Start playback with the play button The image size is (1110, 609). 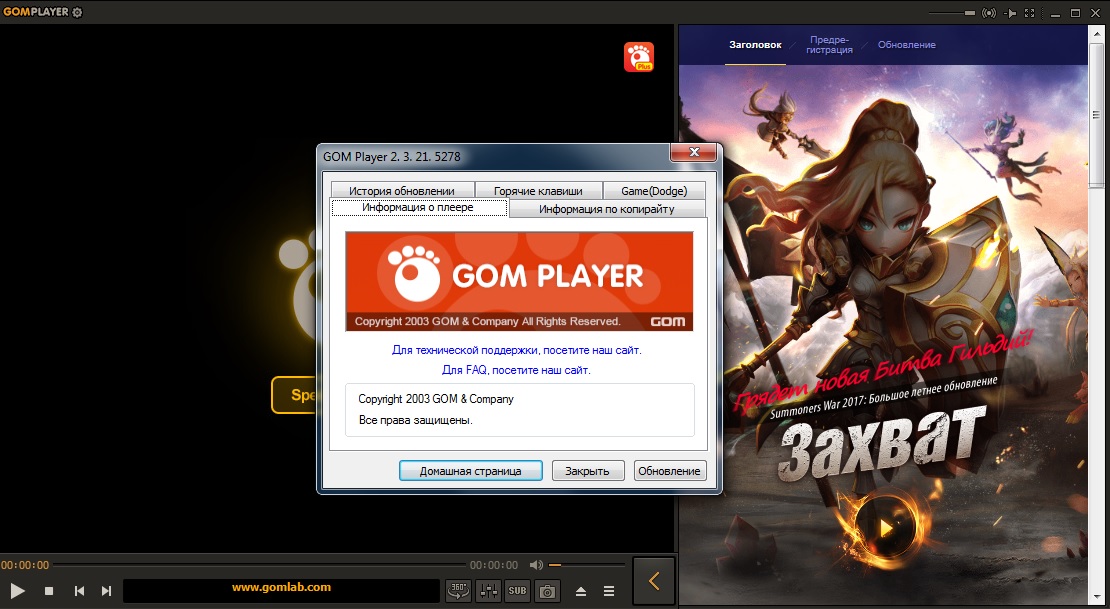click(x=18, y=591)
